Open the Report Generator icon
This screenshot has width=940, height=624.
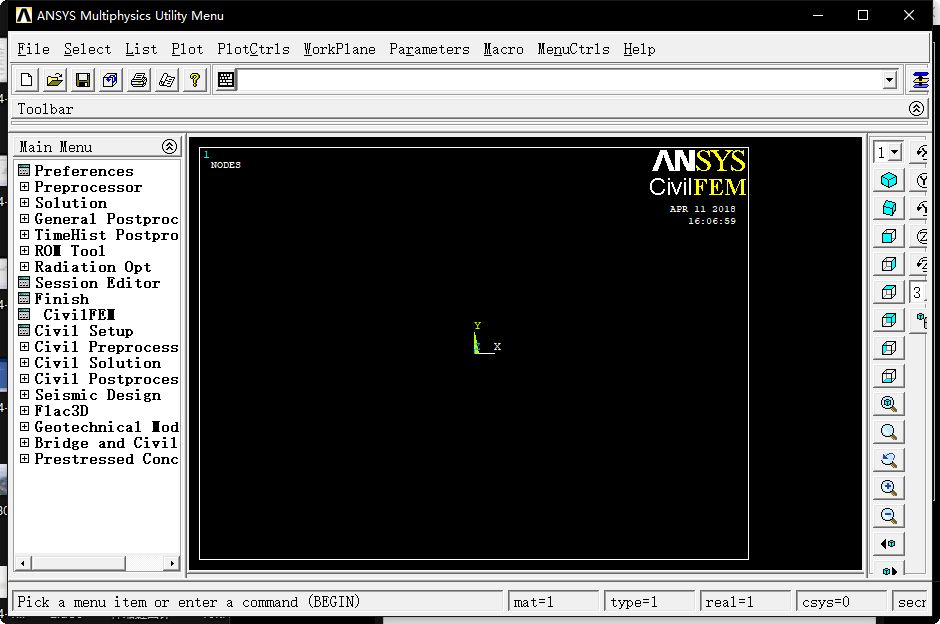(167, 80)
